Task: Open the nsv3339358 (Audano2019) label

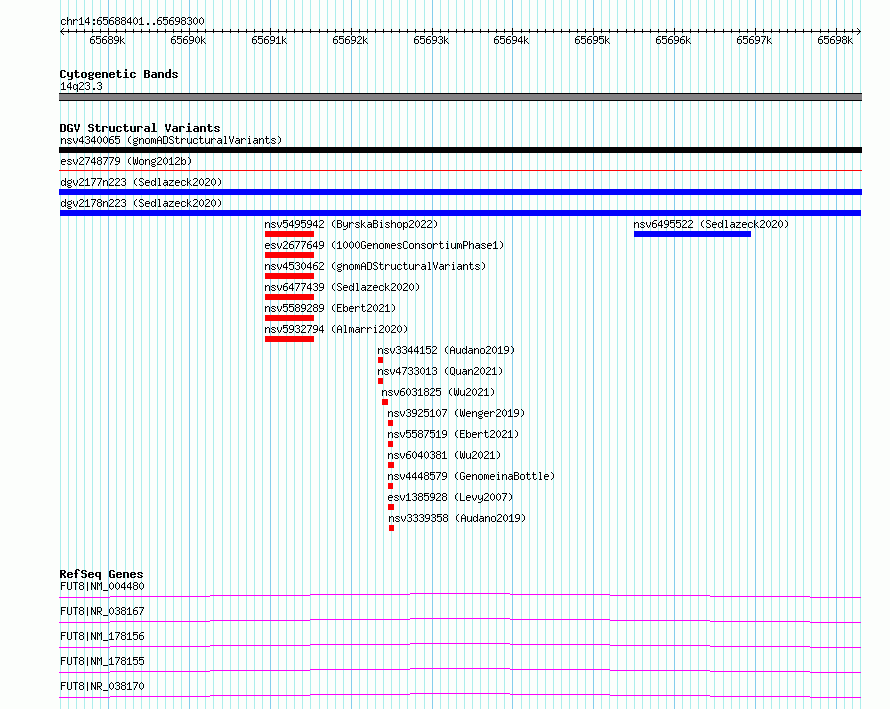Action: tap(457, 518)
